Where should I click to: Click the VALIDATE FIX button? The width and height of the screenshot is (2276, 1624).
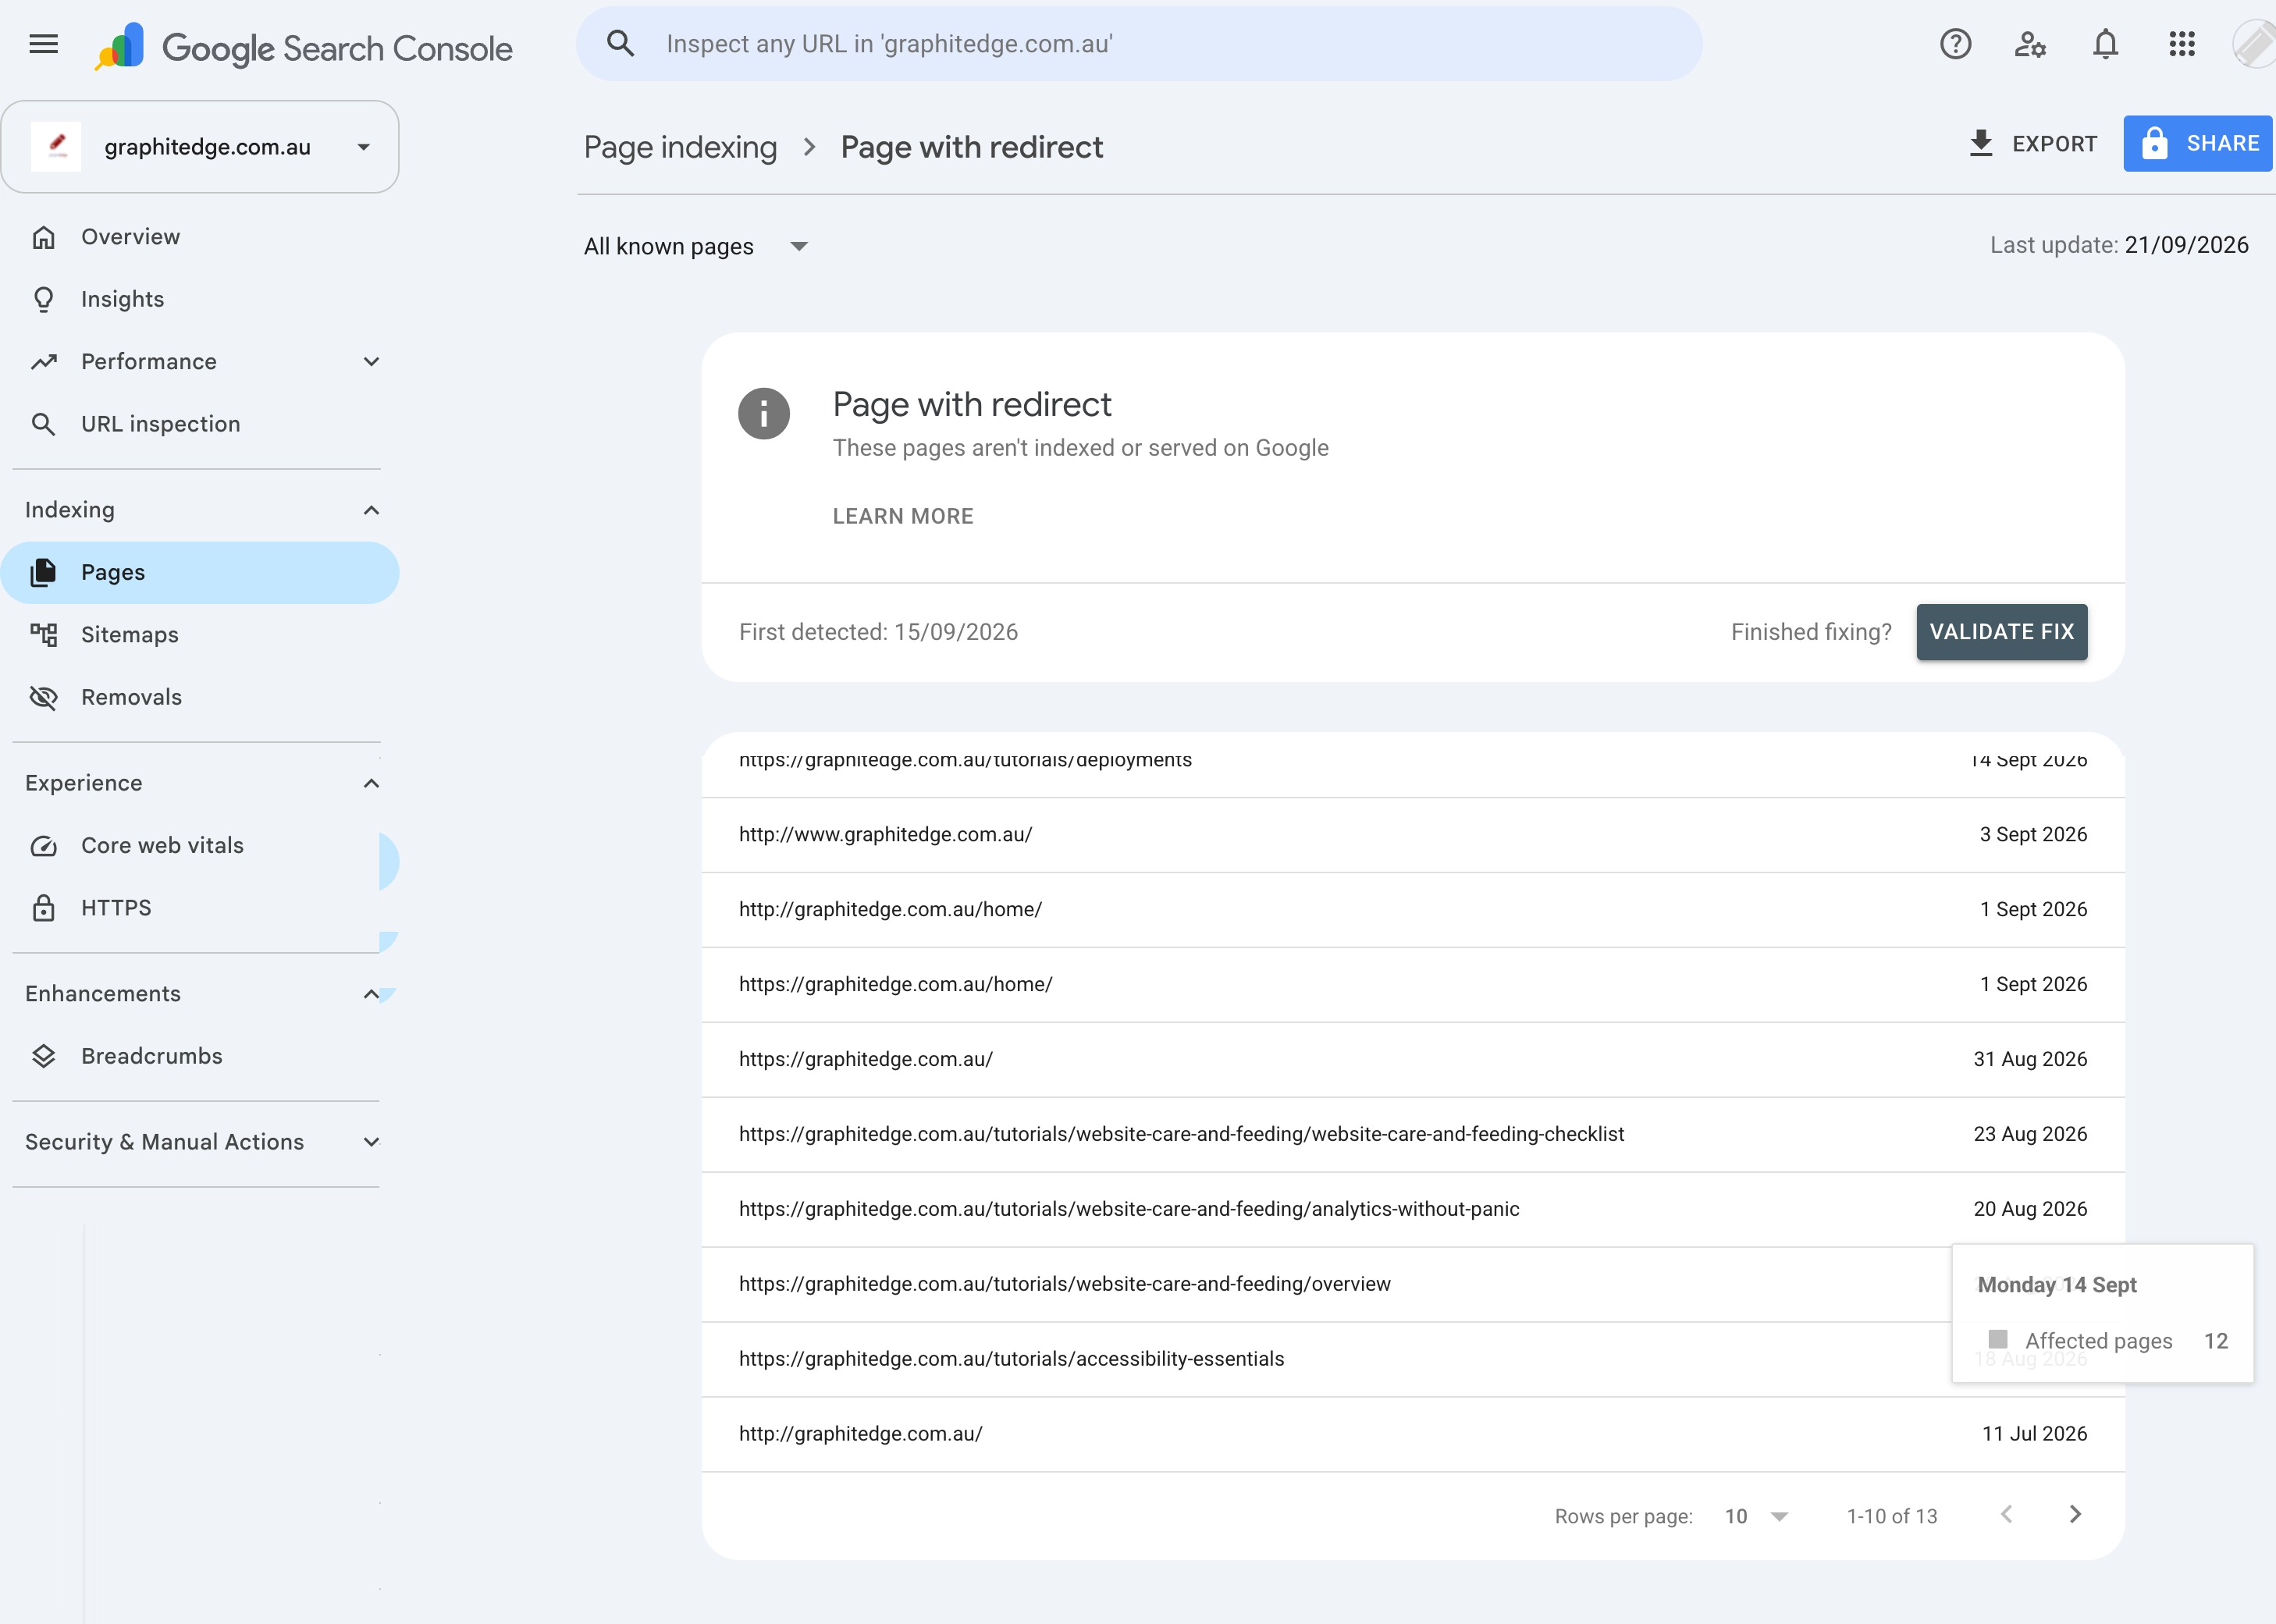pyautogui.click(x=2002, y=632)
